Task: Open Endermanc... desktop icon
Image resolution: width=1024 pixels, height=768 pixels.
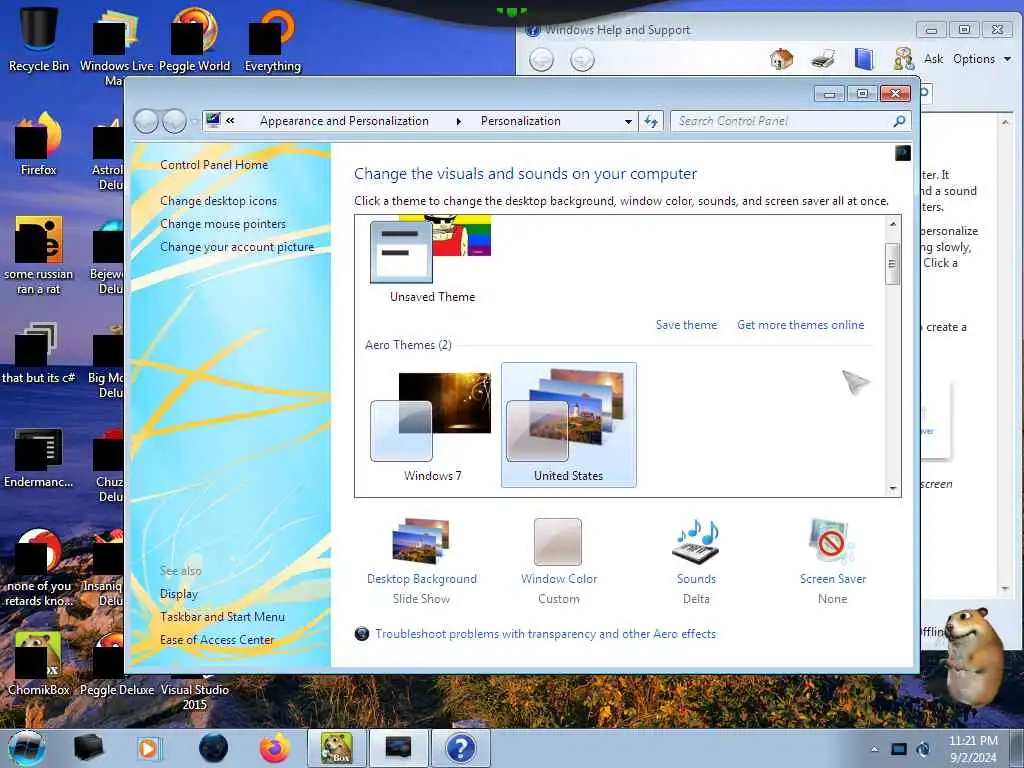Action: click(x=39, y=457)
